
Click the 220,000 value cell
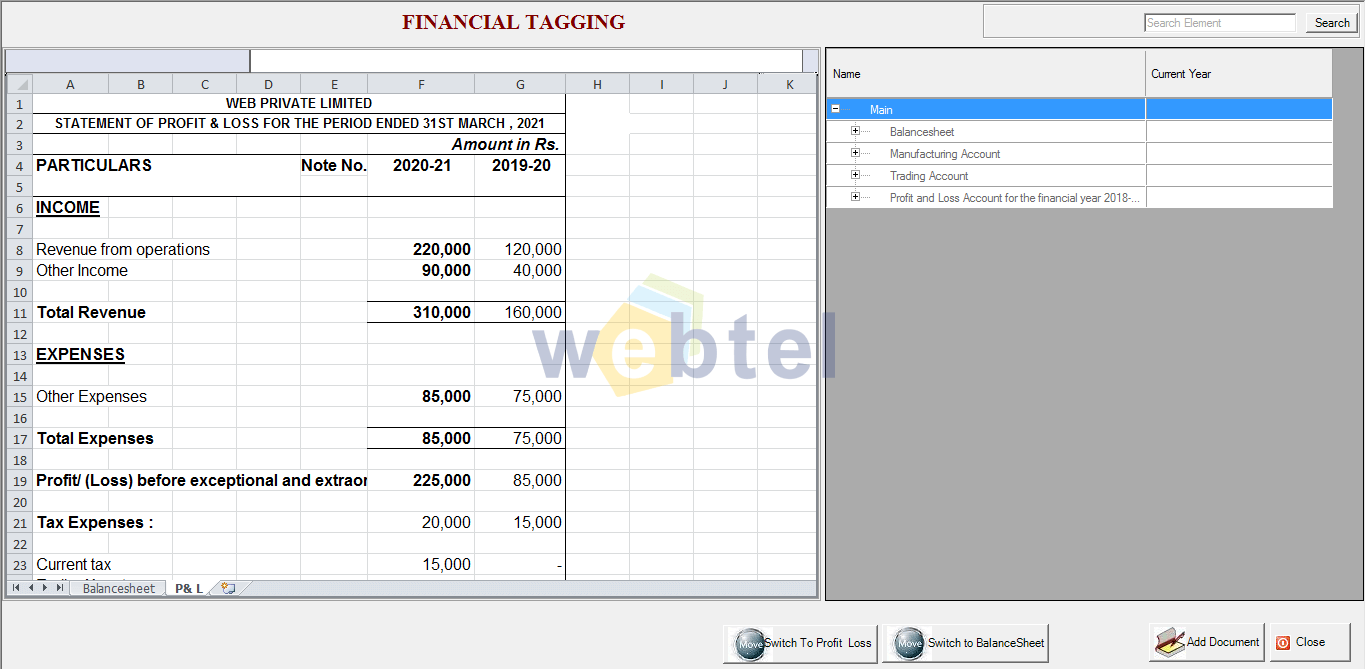point(421,249)
